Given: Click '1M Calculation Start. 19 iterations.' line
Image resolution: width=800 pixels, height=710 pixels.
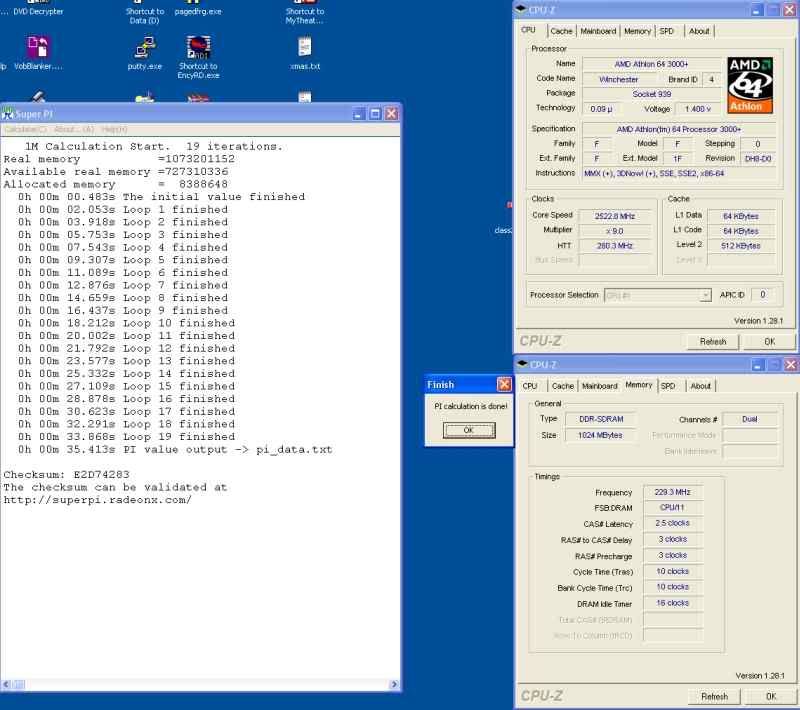Looking at the screenshot, I should [x=154, y=146].
